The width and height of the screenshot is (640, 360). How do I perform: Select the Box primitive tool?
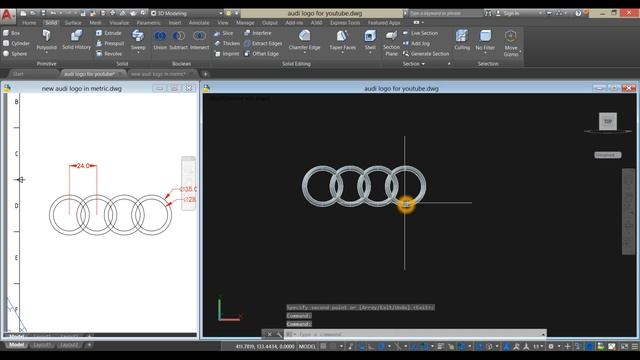pyautogui.click(x=11, y=33)
